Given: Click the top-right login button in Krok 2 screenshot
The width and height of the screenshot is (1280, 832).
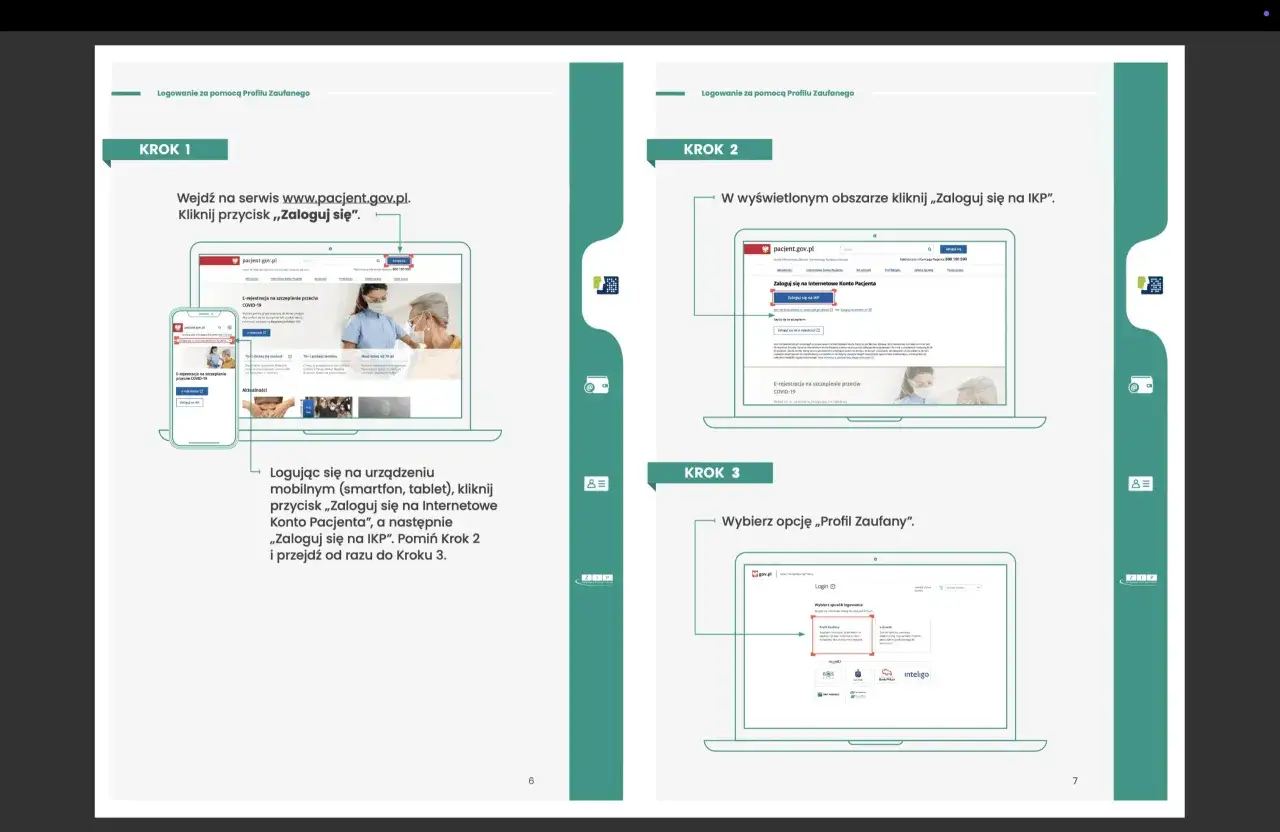Looking at the screenshot, I should pos(953,249).
